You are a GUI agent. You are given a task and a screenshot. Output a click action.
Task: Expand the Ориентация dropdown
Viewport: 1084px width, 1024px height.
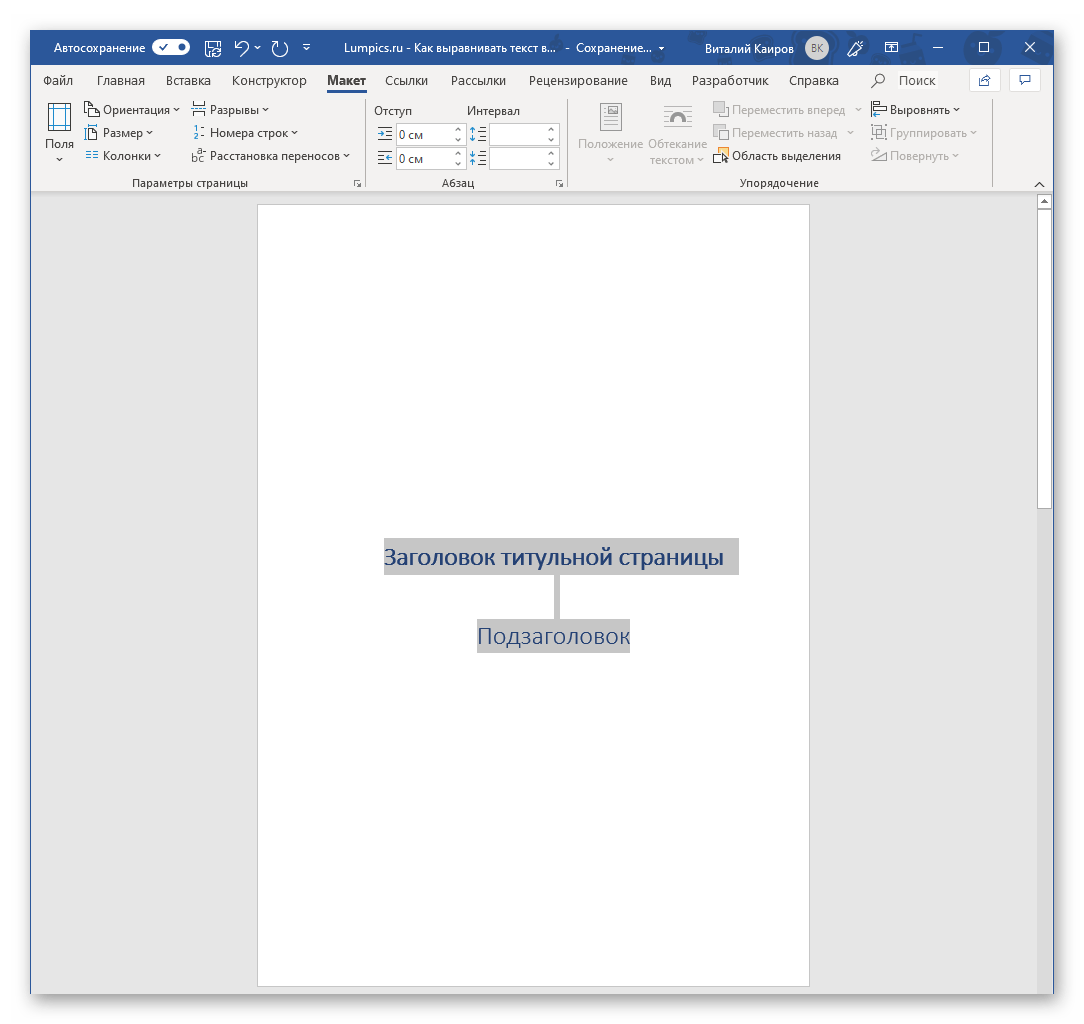133,110
